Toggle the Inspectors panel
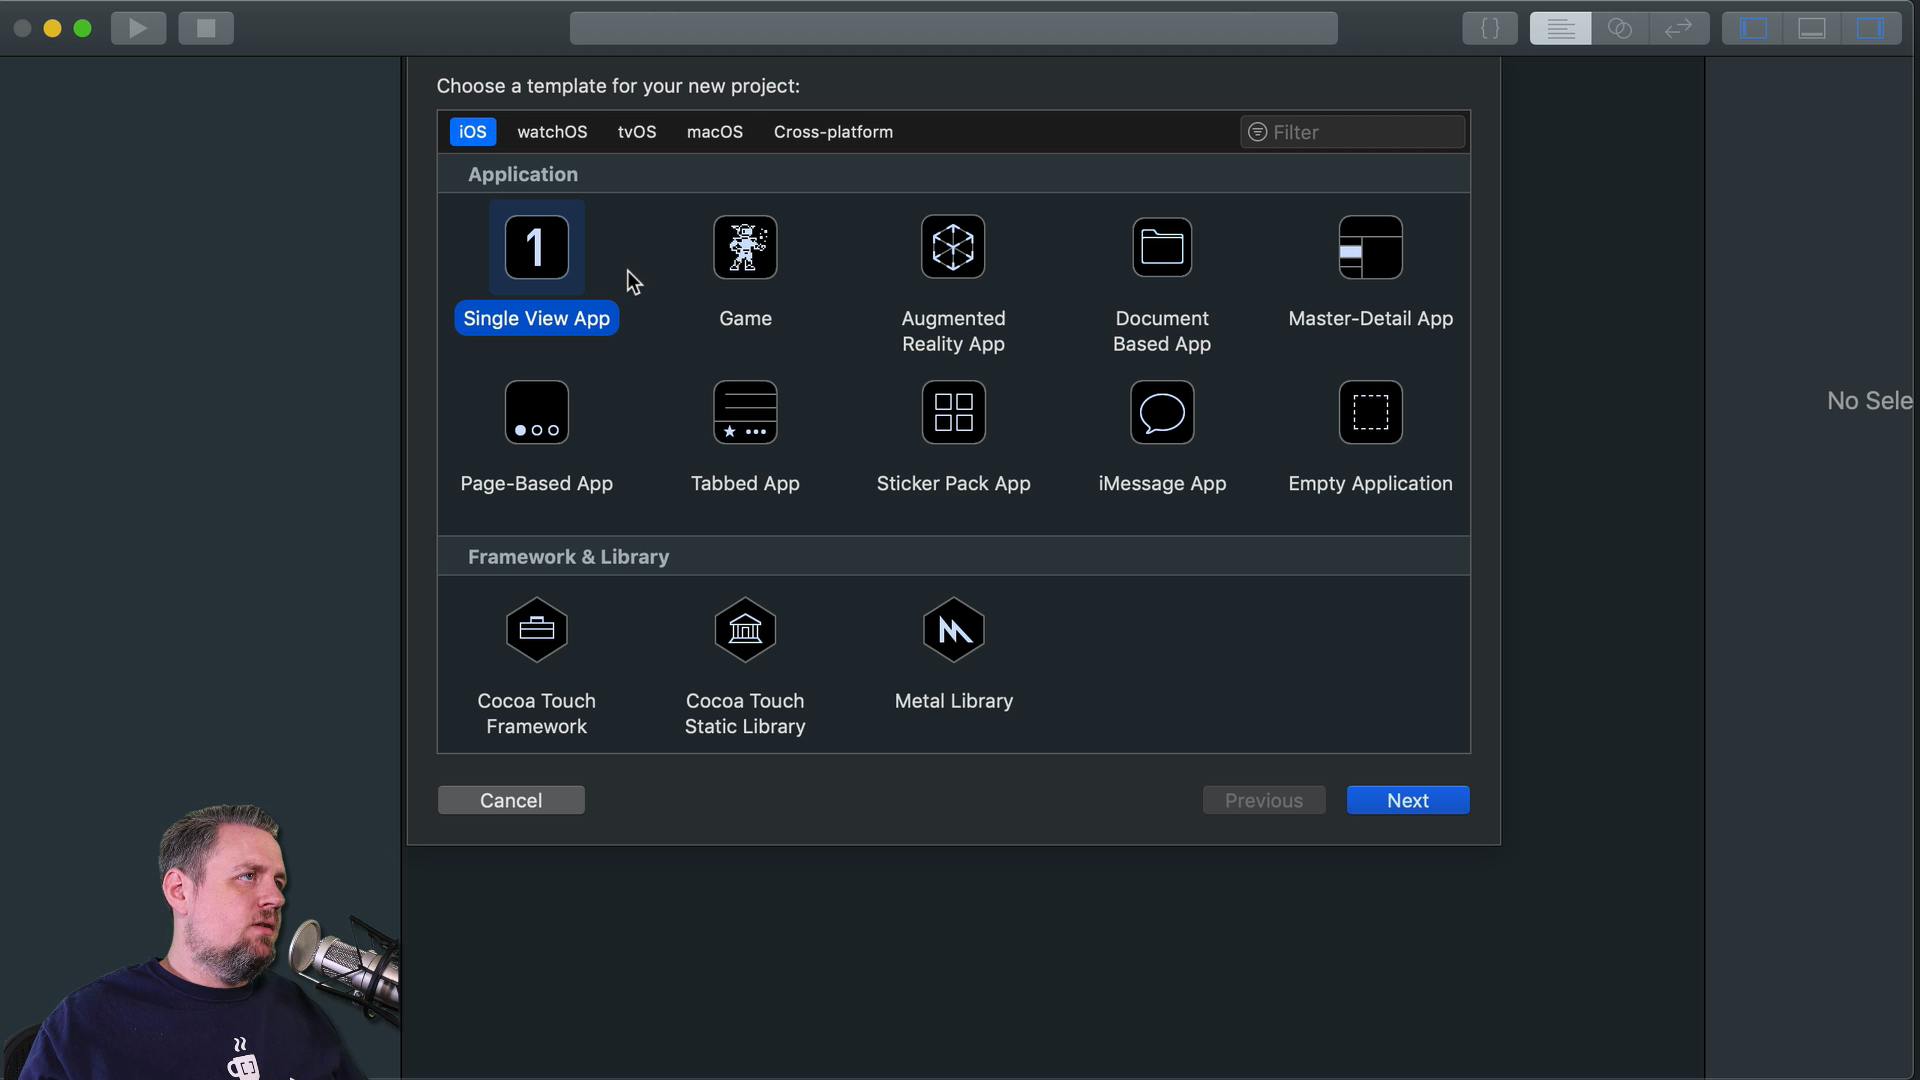Viewport: 1920px width, 1080px height. pyautogui.click(x=1870, y=28)
